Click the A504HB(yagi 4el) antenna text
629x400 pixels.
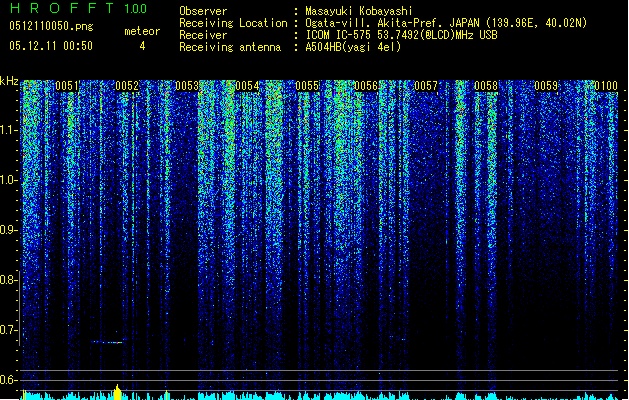click(353, 47)
